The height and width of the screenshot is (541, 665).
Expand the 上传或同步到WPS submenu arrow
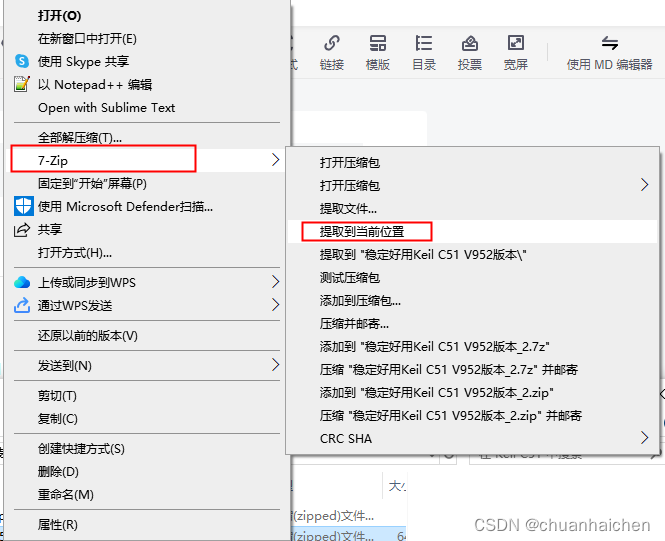pos(276,282)
